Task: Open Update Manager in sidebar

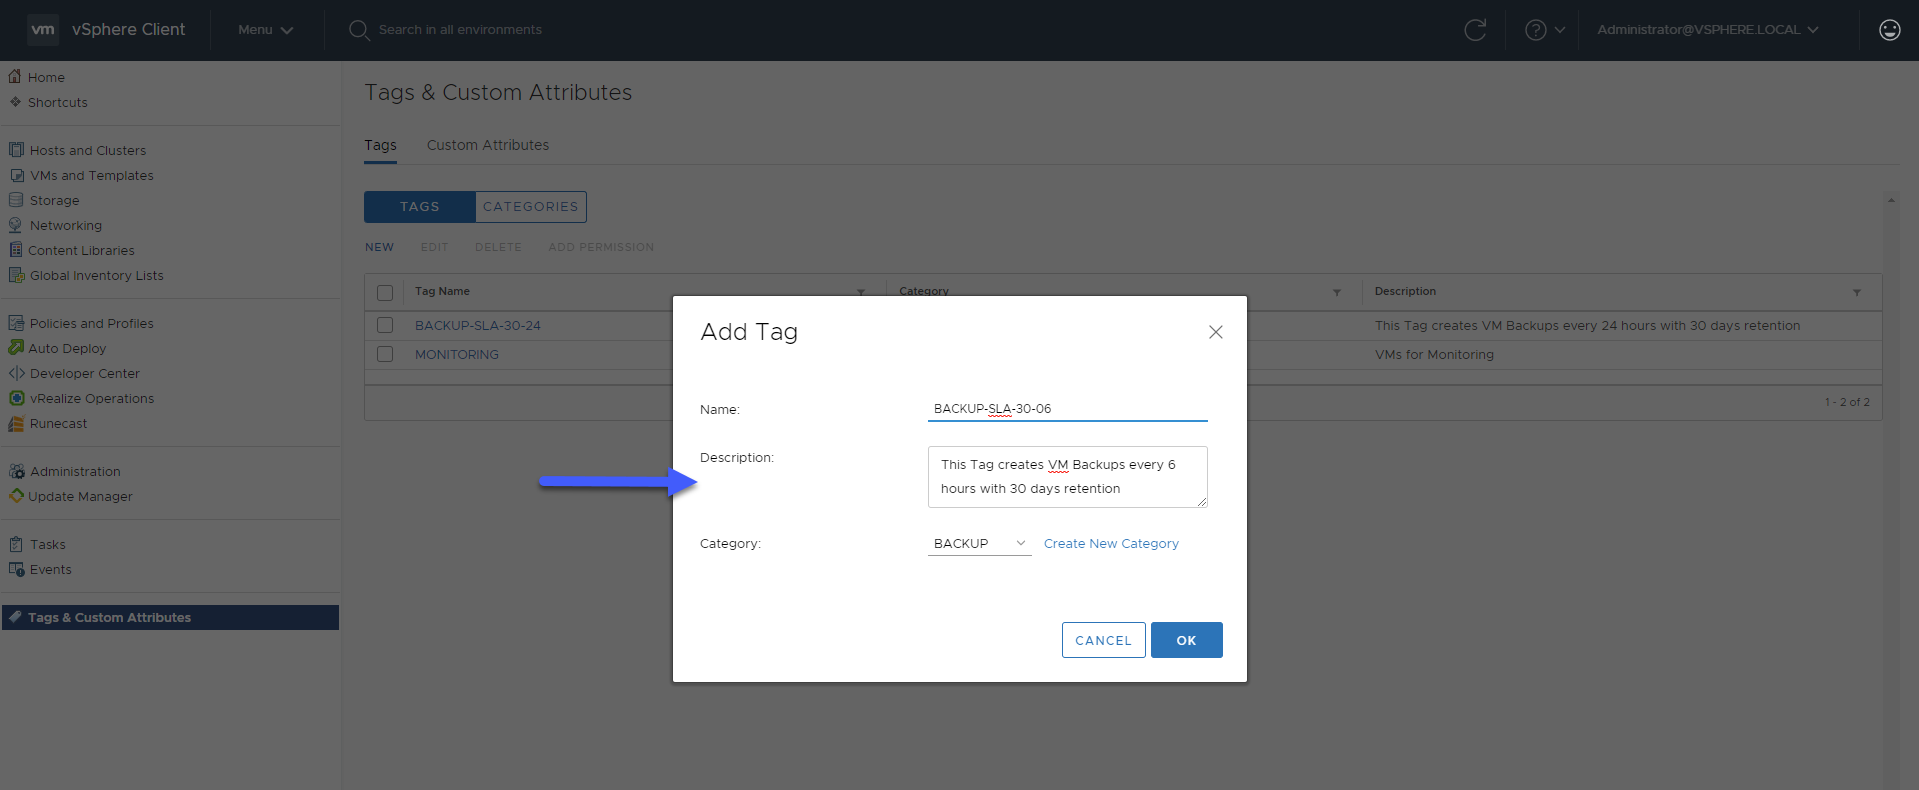Action: (x=80, y=496)
